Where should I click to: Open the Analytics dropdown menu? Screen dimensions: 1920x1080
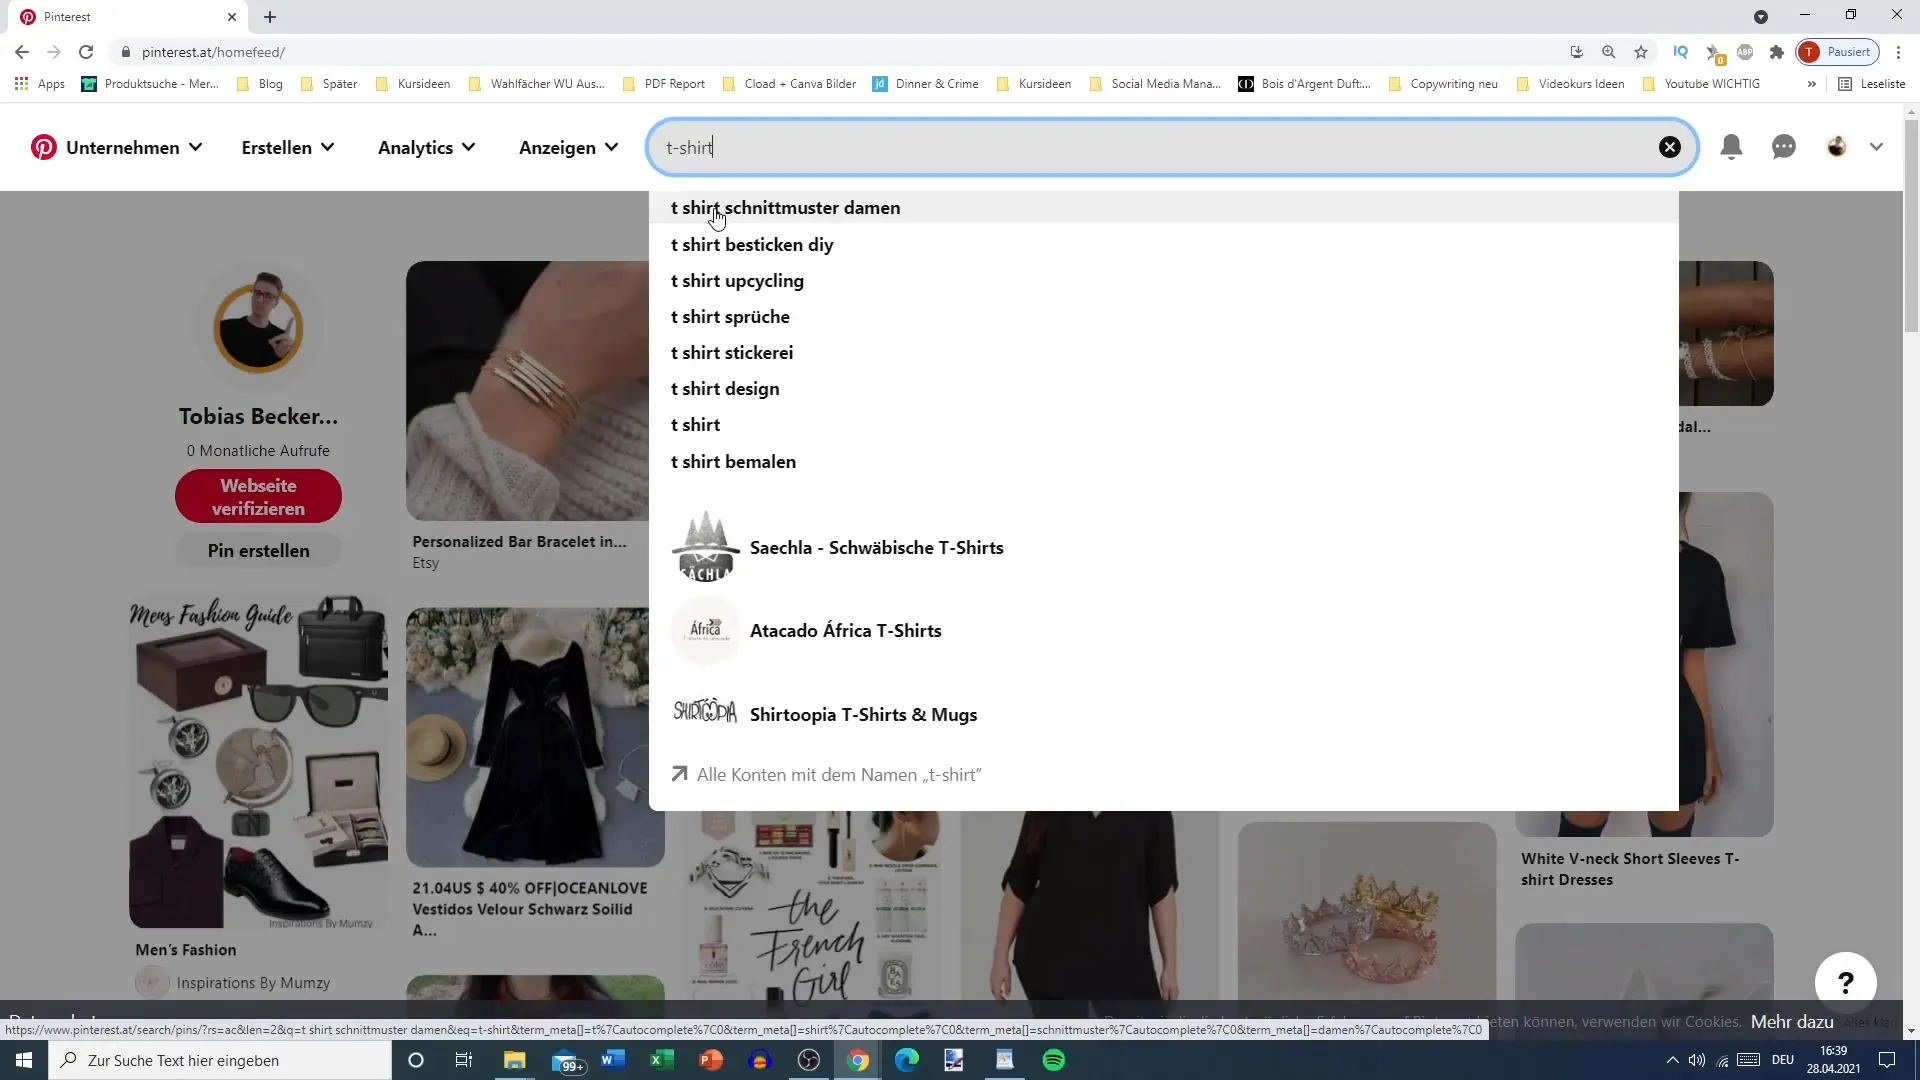pos(426,146)
